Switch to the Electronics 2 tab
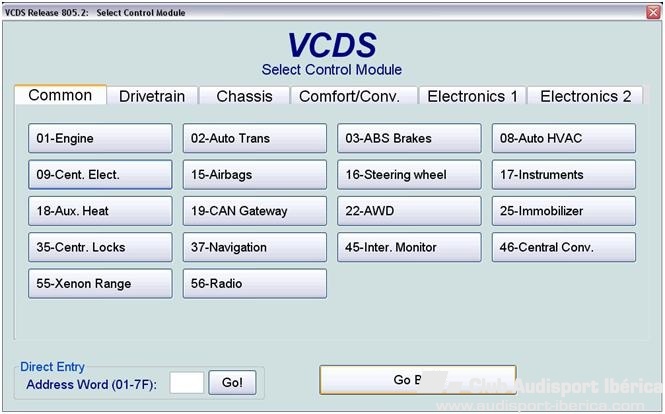The image size is (665, 414). 585,96
